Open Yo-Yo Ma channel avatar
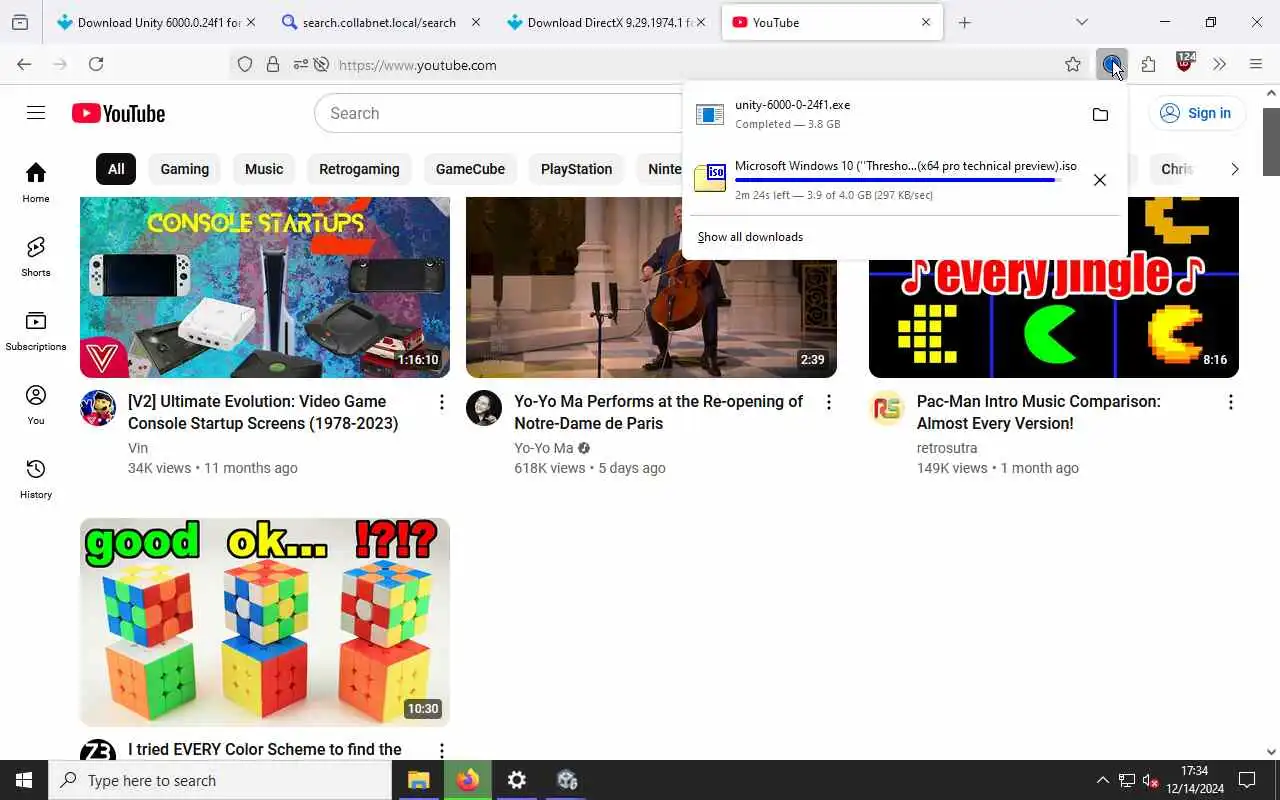Viewport: 1280px width, 800px height. tap(484, 408)
